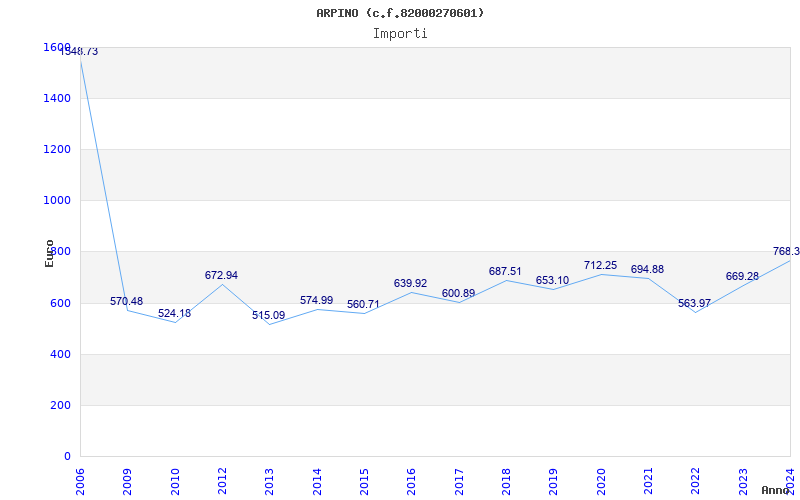This screenshot has height=500, width=800.
Task: Click the Euro axis label
Action: pos(49,254)
